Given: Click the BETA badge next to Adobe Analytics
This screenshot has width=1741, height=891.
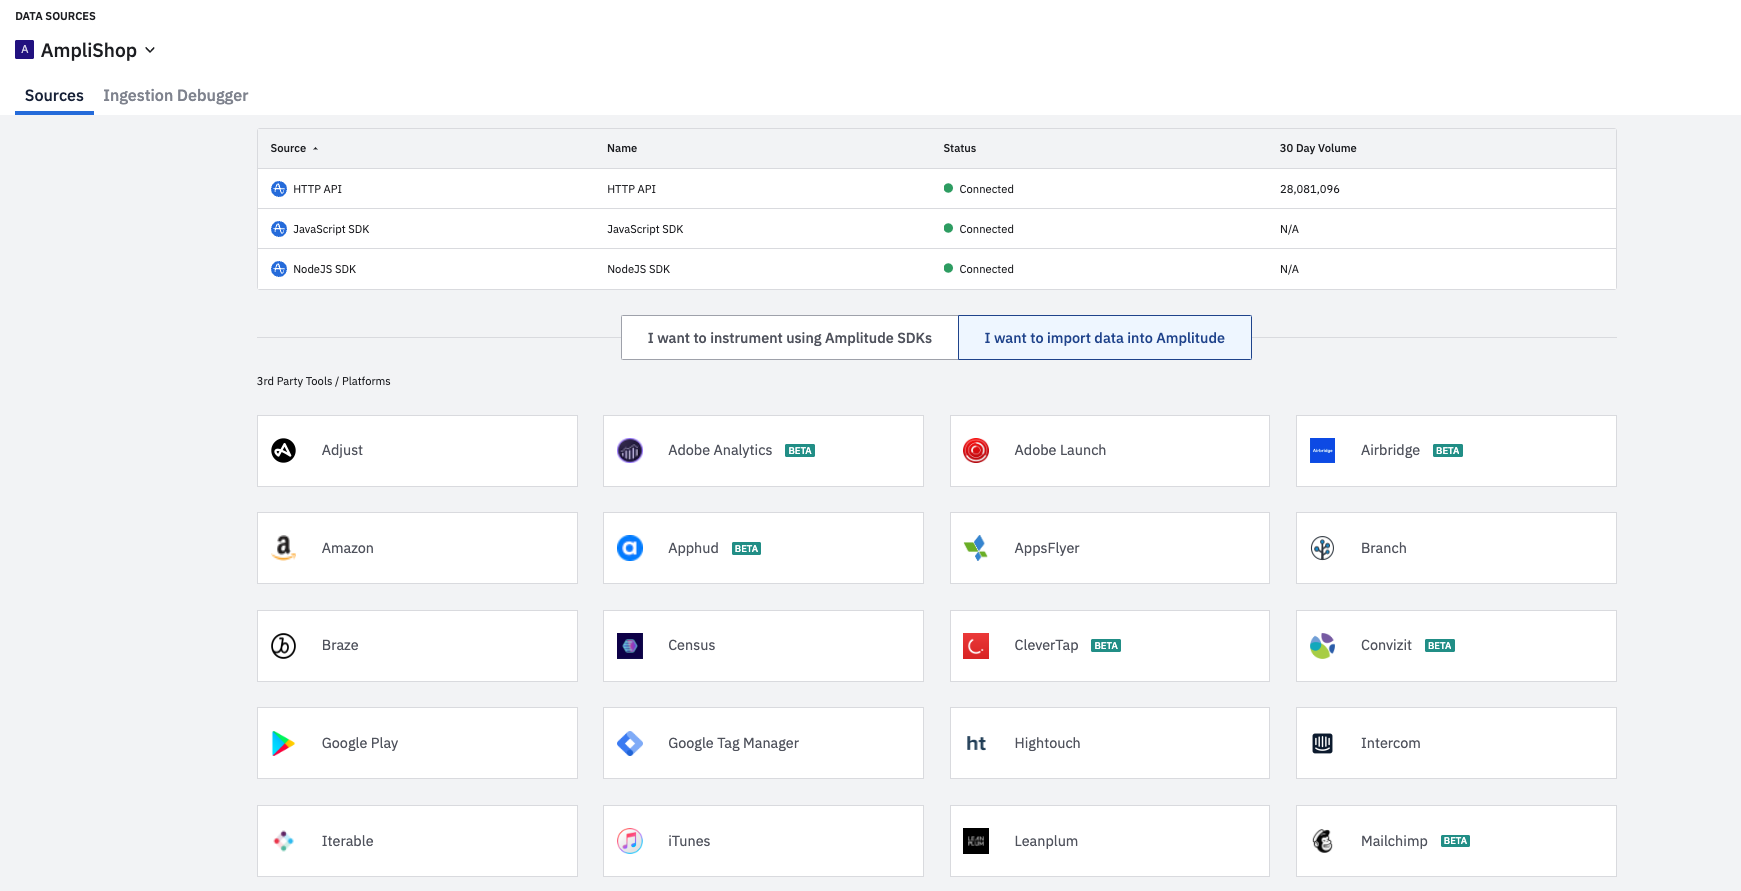Looking at the screenshot, I should point(800,451).
